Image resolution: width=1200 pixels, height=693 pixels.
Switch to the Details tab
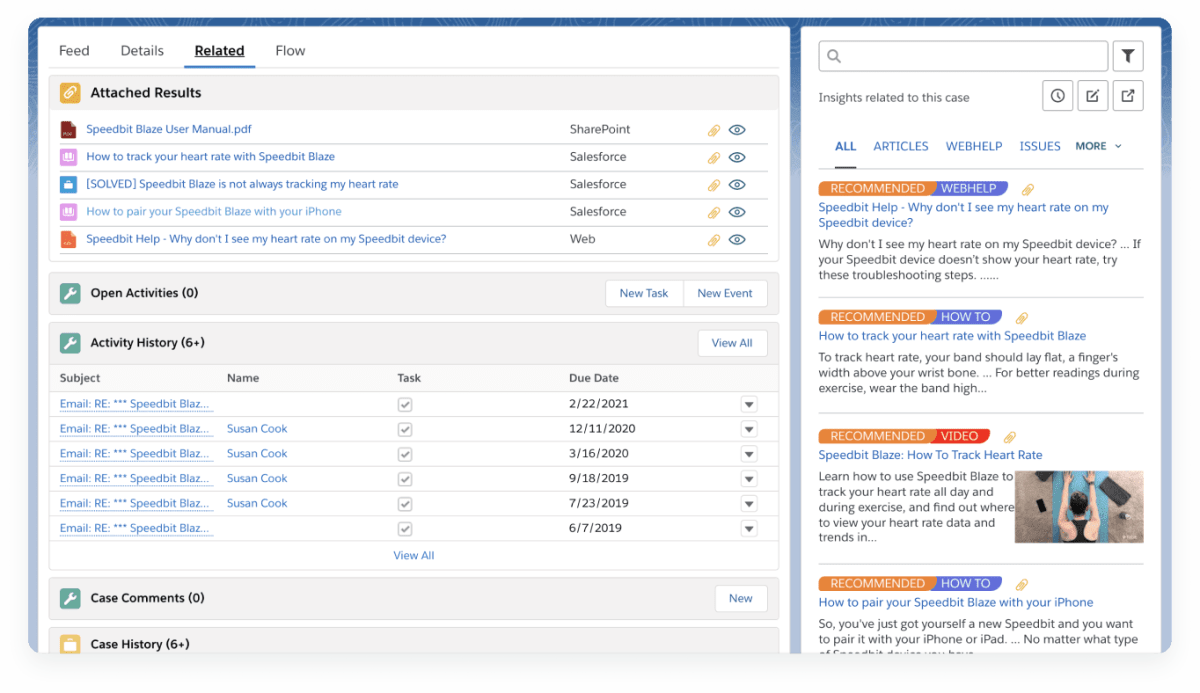pos(141,50)
